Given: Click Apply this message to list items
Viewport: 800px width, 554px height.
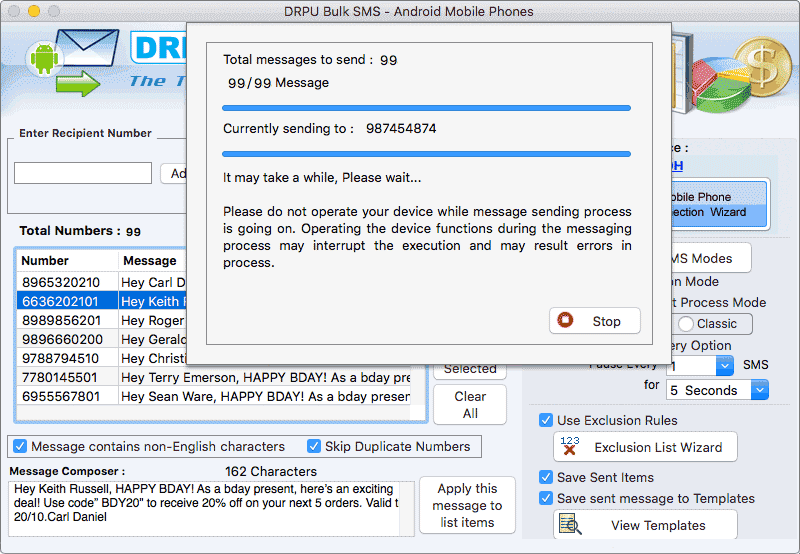Looking at the screenshot, I should click(466, 505).
